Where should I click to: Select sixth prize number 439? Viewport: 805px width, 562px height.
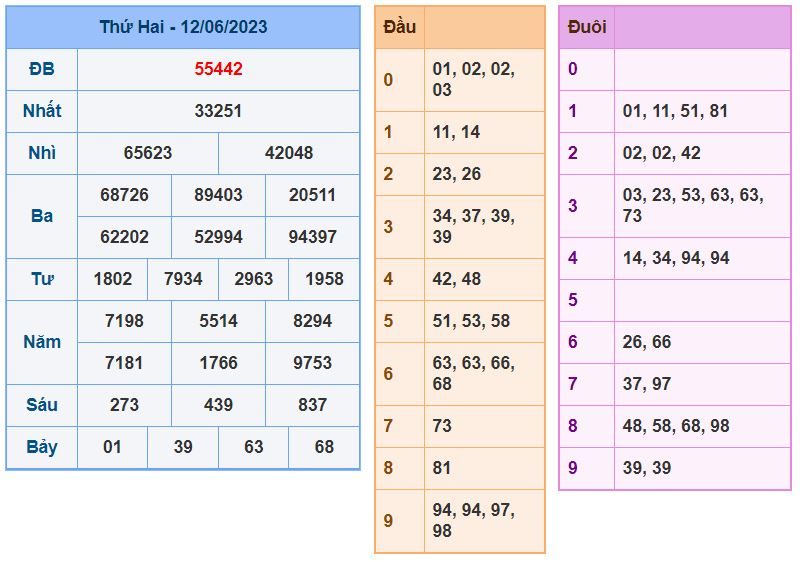pyautogui.click(x=218, y=405)
